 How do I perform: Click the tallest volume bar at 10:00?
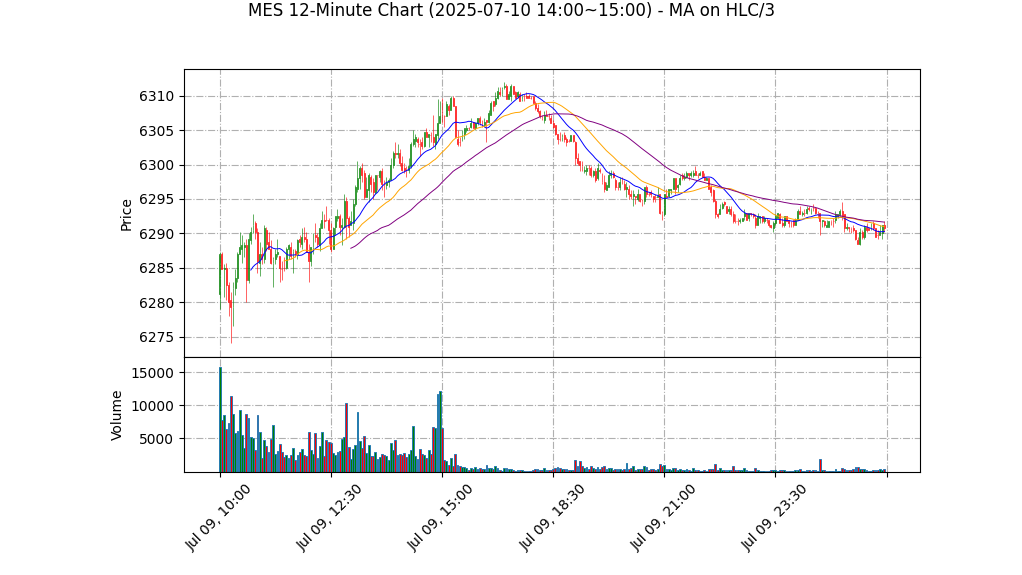click(220, 420)
